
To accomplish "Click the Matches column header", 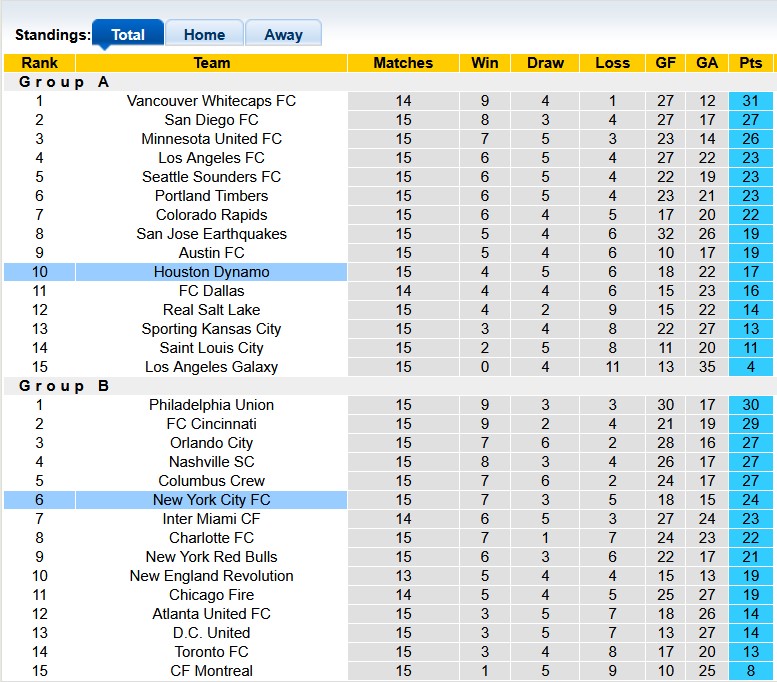I will (x=403, y=63).
